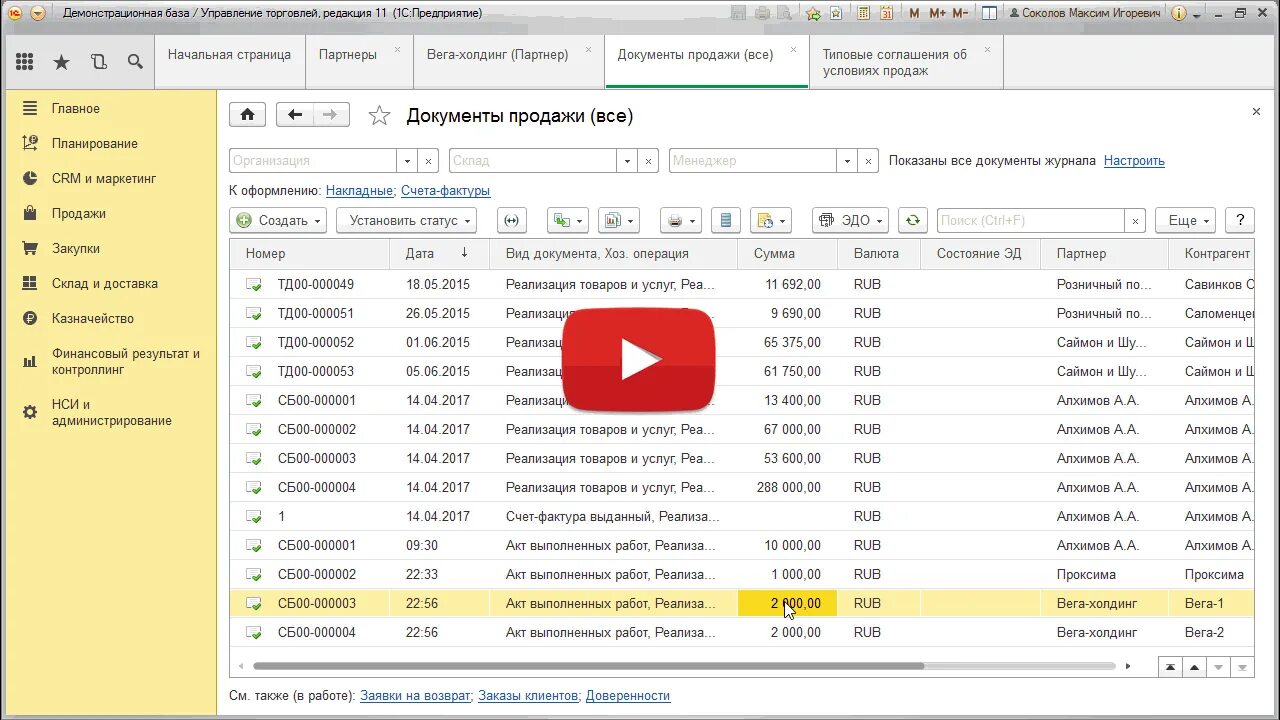Click the sum cell 288 000,00
The image size is (1280, 720).
click(787, 487)
